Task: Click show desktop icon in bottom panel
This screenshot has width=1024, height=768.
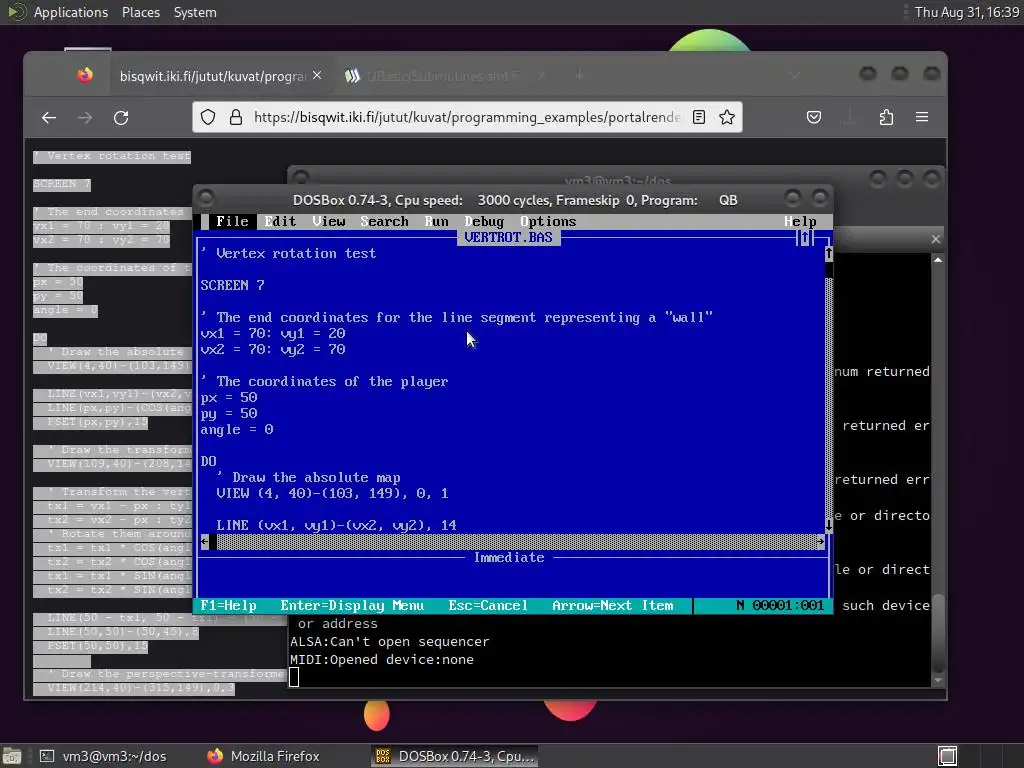Action: coord(12,756)
